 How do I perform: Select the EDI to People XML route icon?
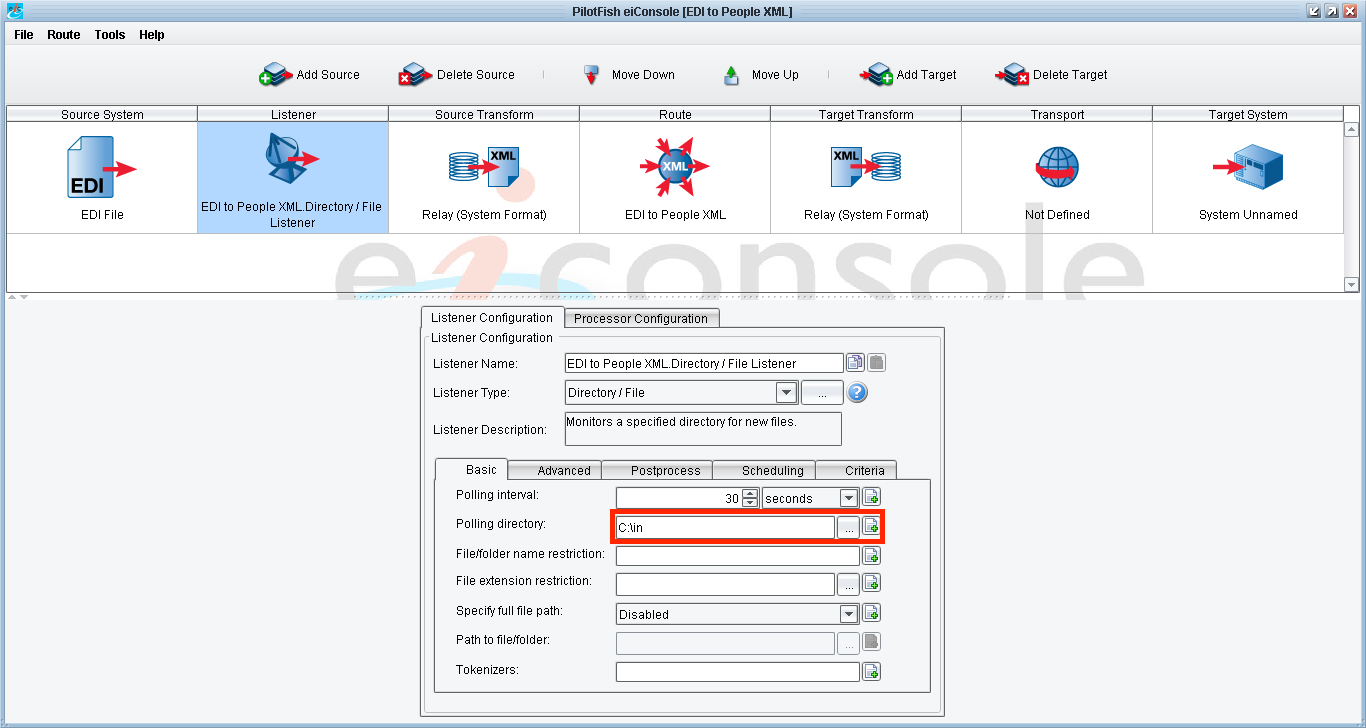click(675, 166)
